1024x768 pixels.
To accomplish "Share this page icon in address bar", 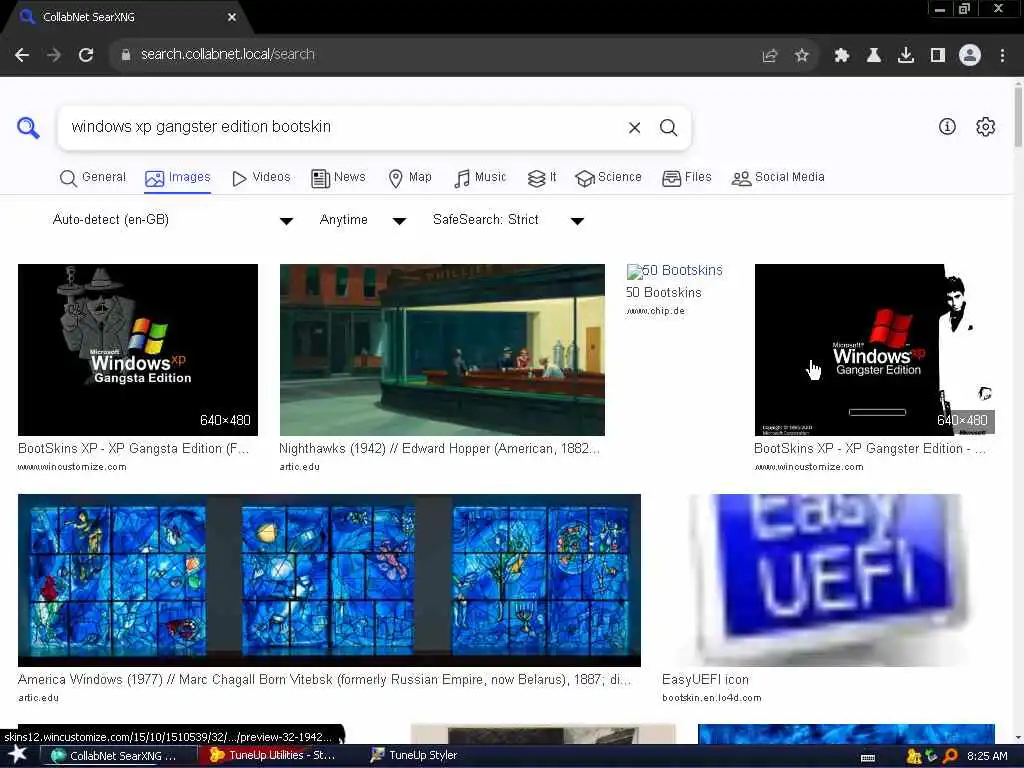I will 770,56.
